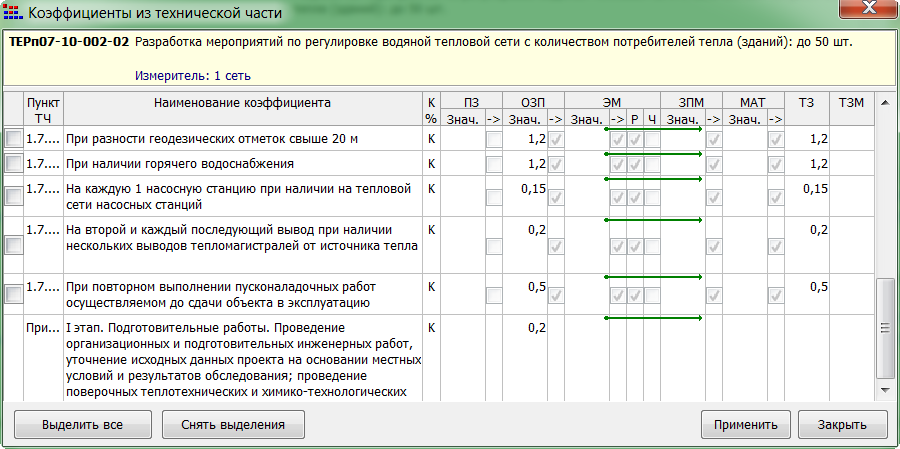
Task: Click the ТЗ value 1,2 in the hot water row
Action: click(818, 164)
